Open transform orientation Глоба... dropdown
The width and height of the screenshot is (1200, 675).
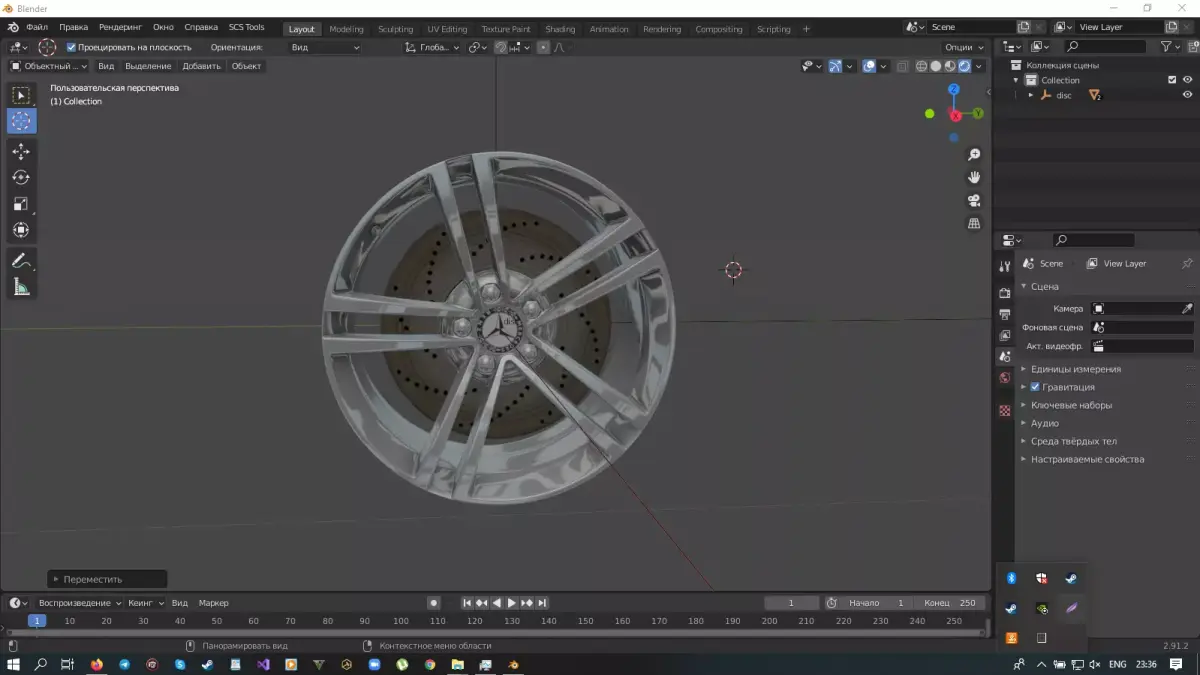(433, 47)
